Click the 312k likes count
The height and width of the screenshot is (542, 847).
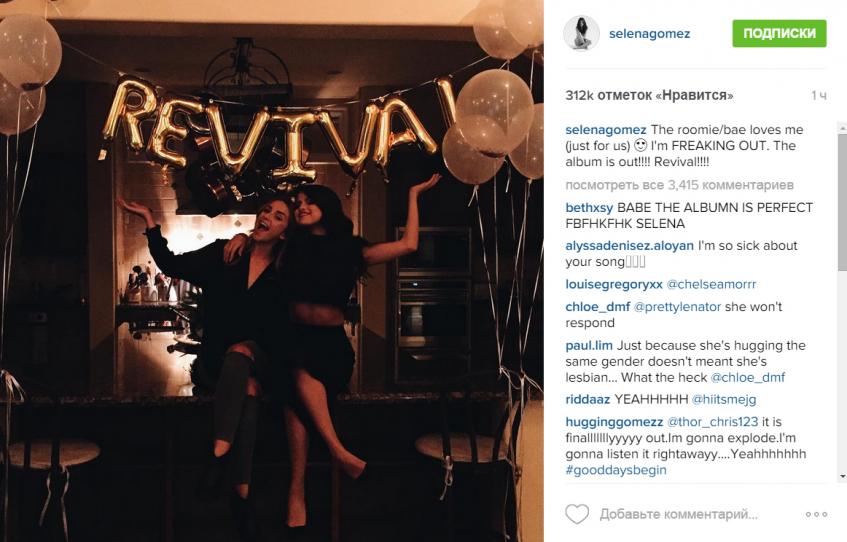click(x=649, y=96)
